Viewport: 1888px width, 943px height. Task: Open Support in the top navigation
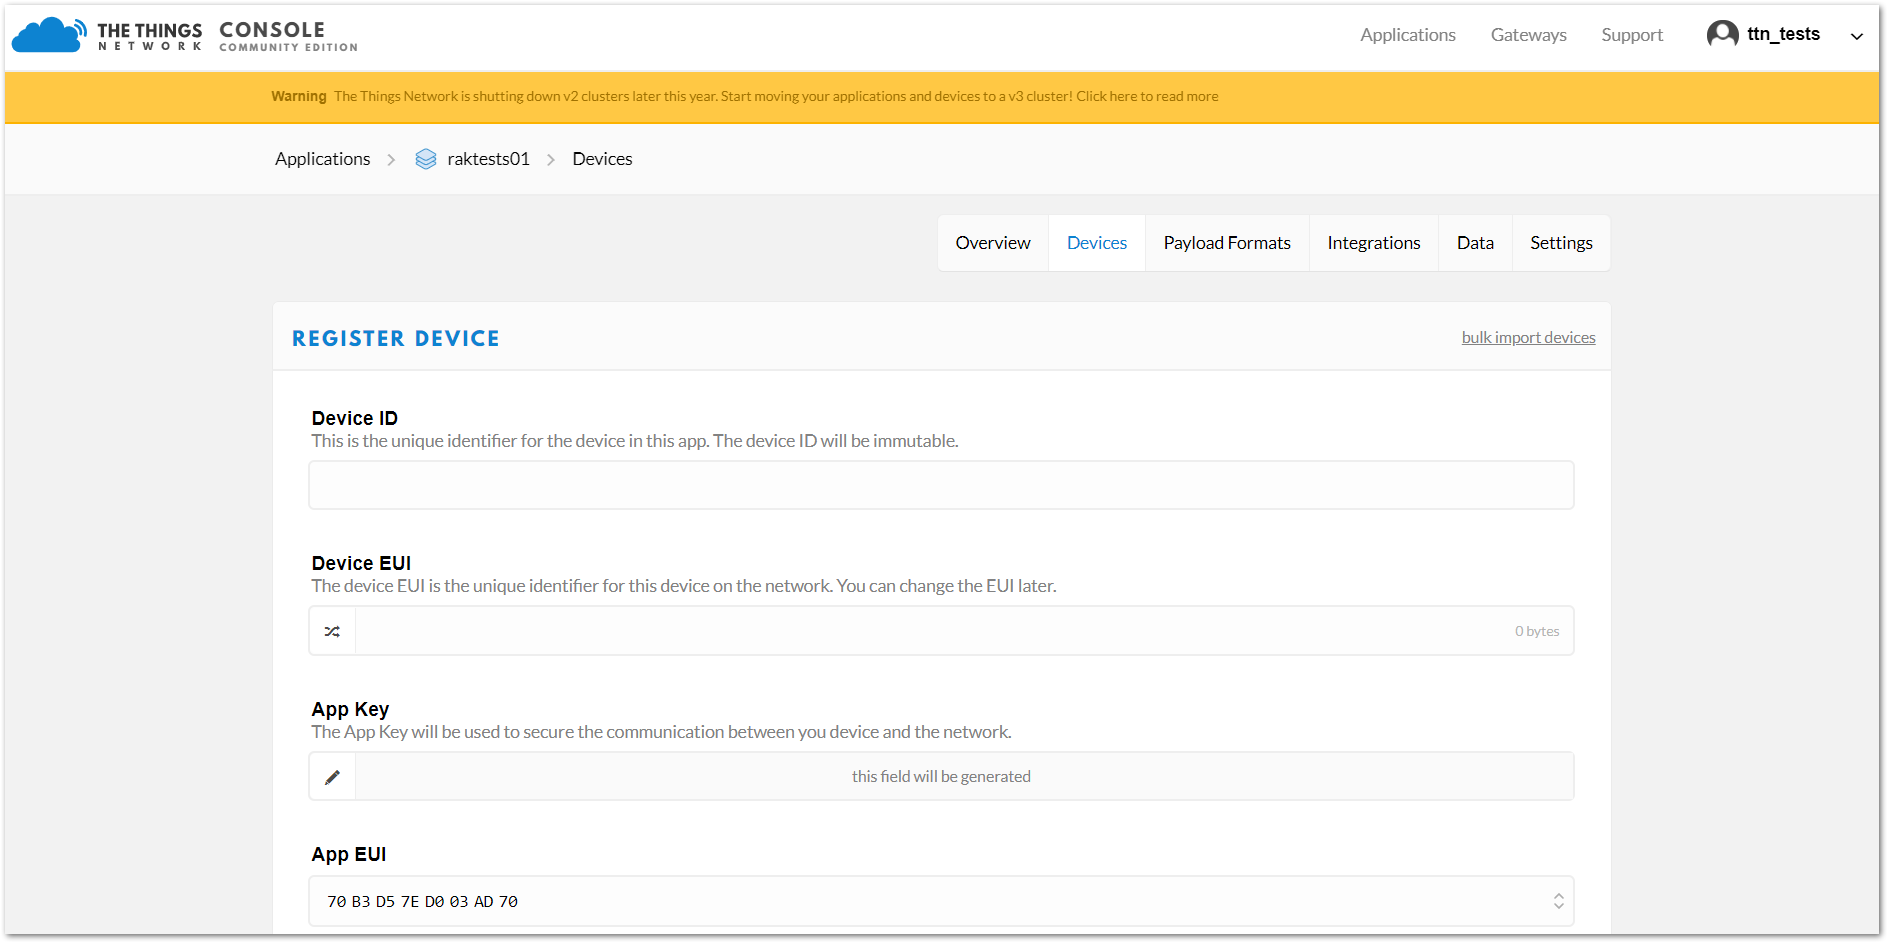tap(1632, 35)
